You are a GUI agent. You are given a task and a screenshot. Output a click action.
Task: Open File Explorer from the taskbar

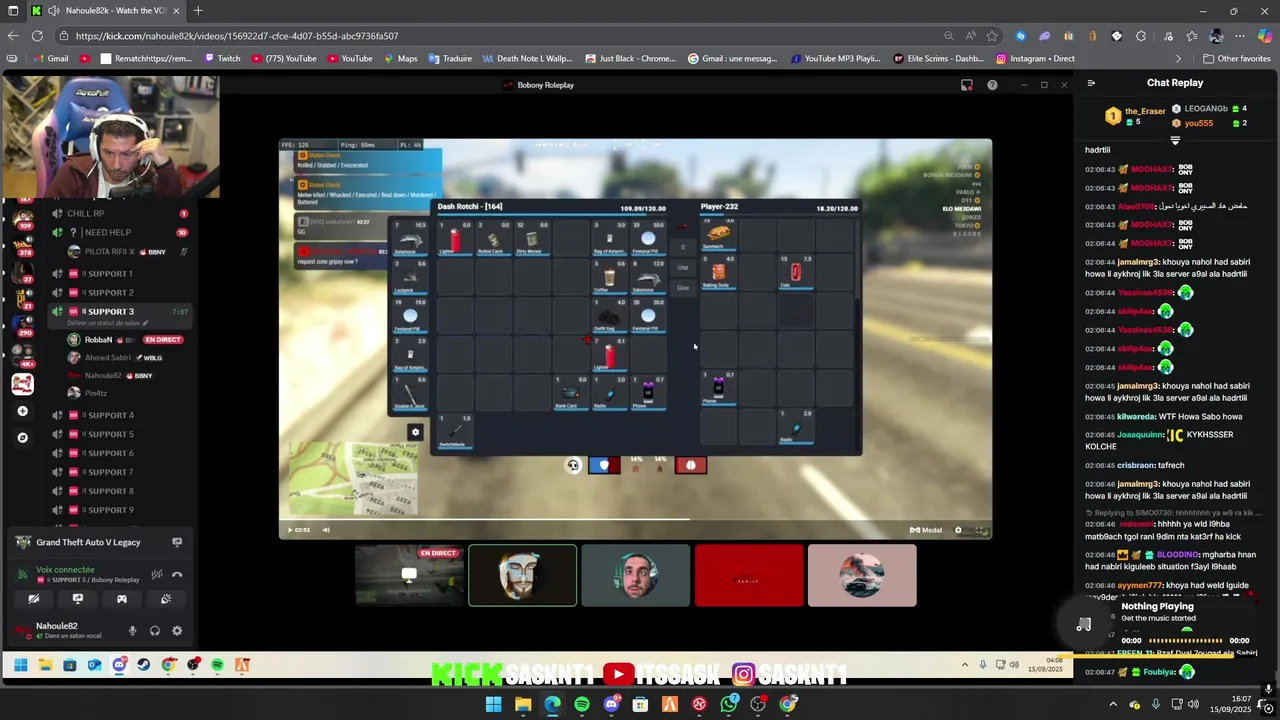coord(523,705)
